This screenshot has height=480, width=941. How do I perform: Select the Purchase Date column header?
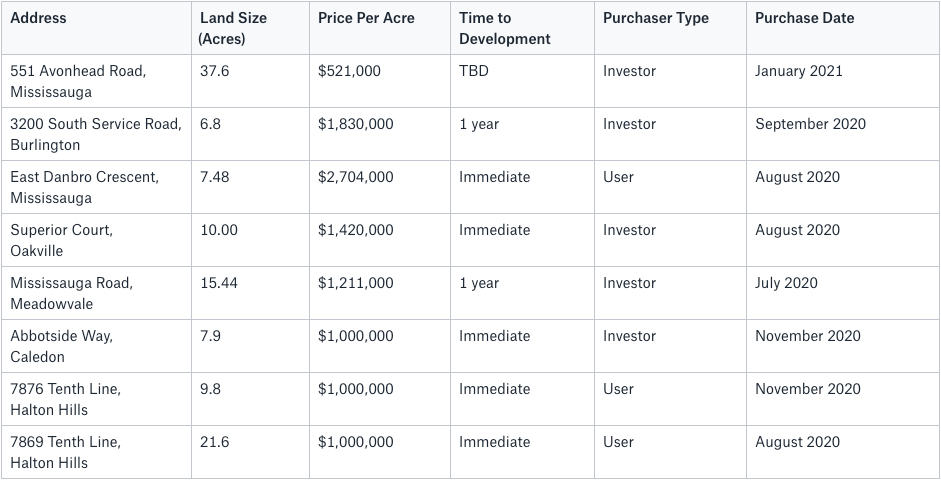pos(843,28)
